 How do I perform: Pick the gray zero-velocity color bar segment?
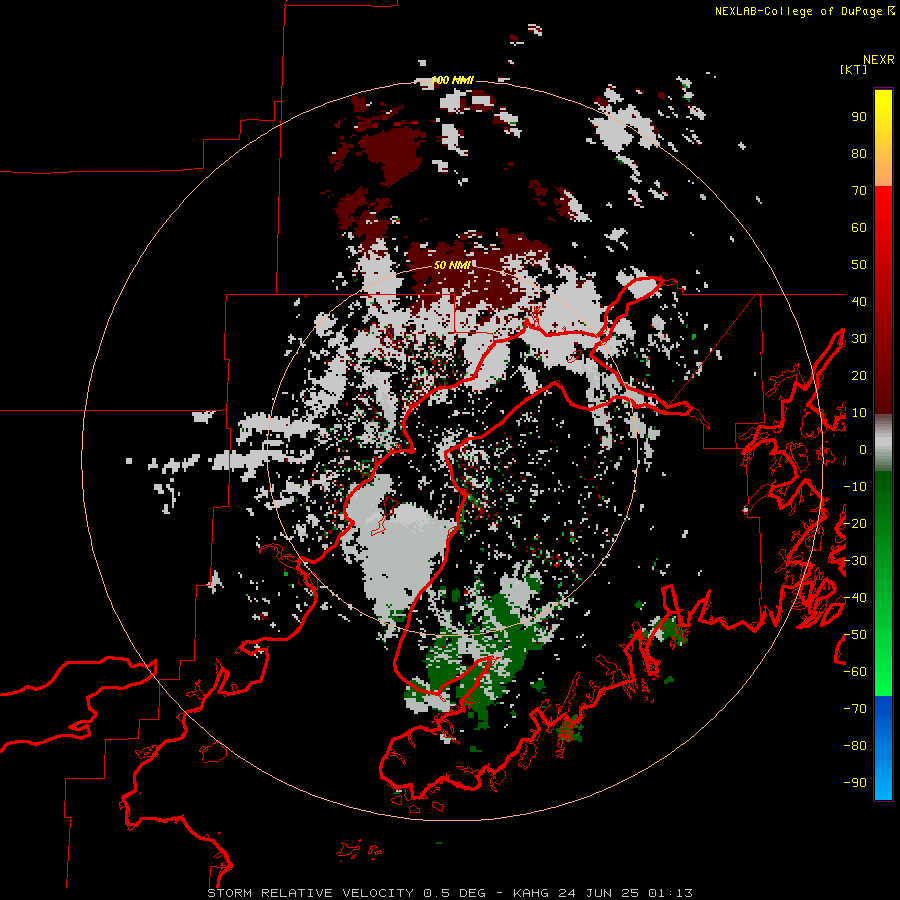click(x=883, y=443)
